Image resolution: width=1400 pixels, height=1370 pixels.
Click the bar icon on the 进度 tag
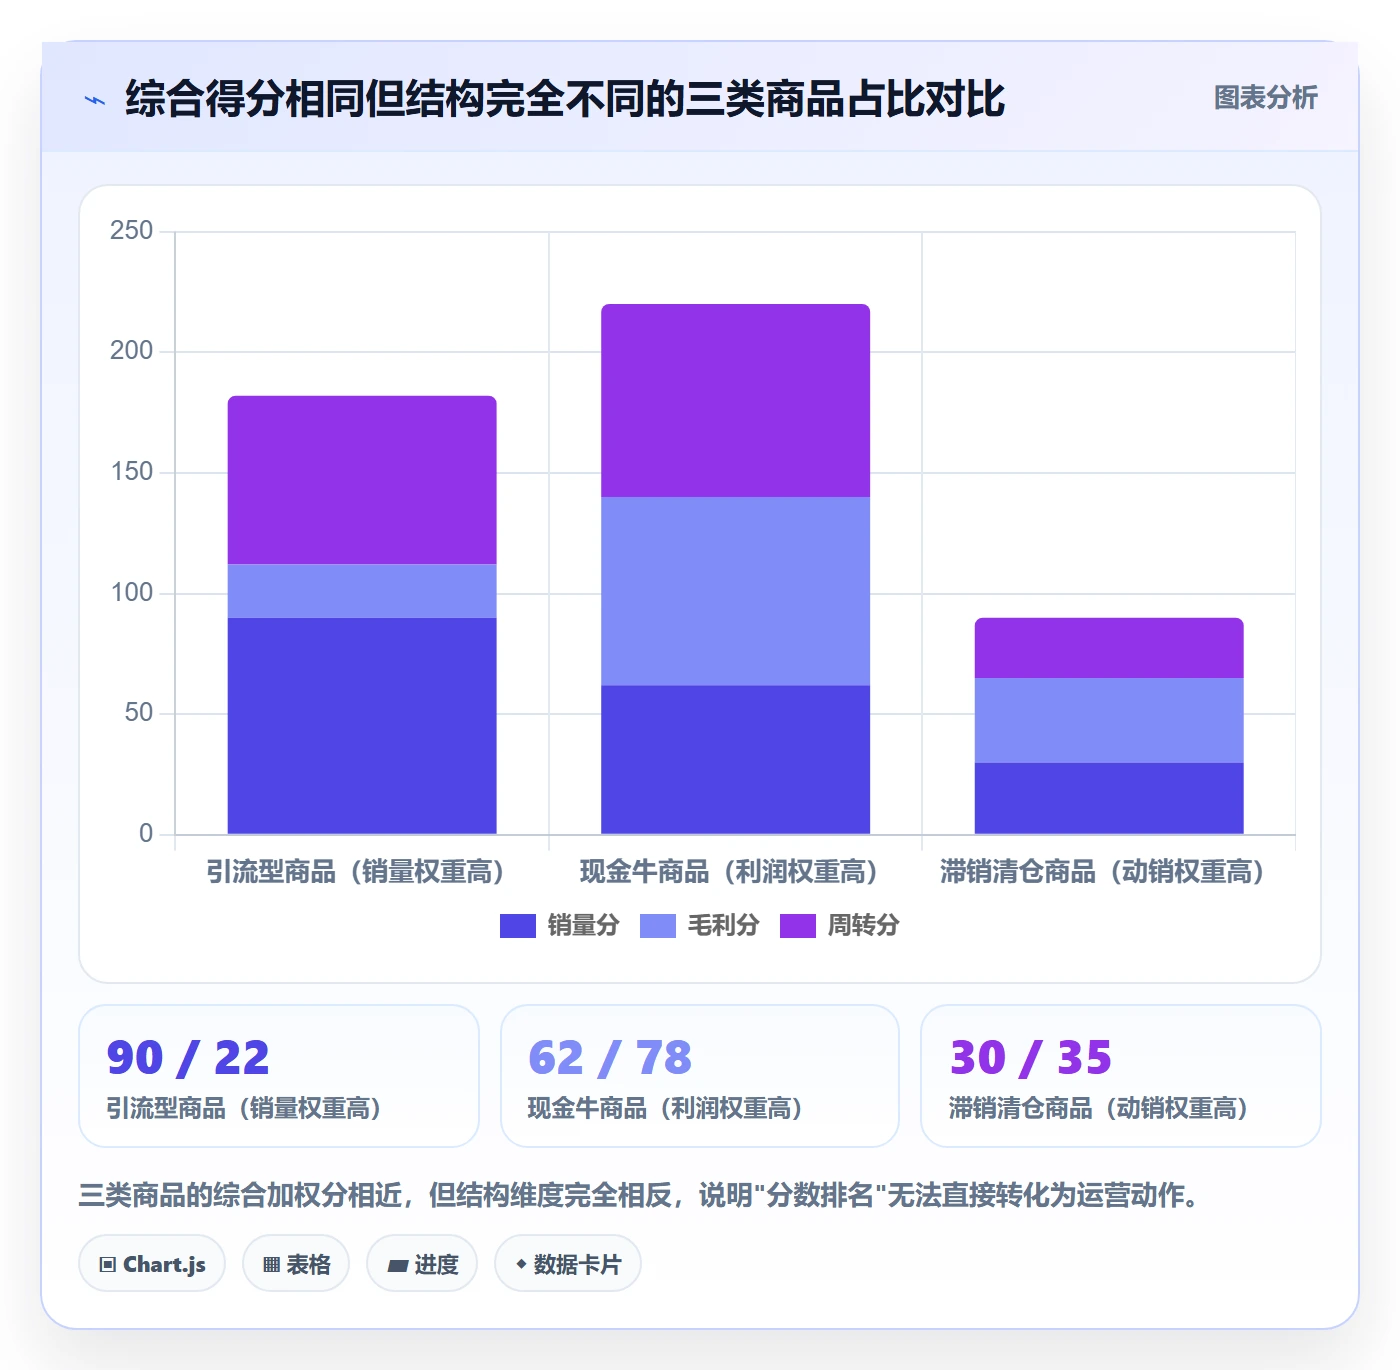(397, 1266)
